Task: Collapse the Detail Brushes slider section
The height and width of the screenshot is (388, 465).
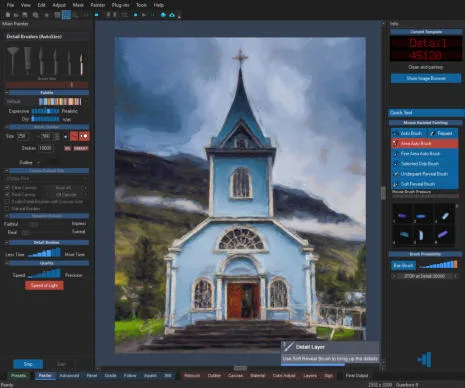Action: click(6, 242)
